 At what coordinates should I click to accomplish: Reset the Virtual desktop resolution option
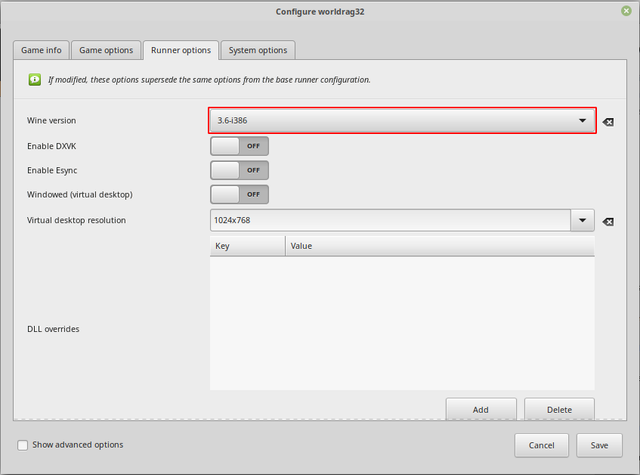pyautogui.click(x=608, y=221)
